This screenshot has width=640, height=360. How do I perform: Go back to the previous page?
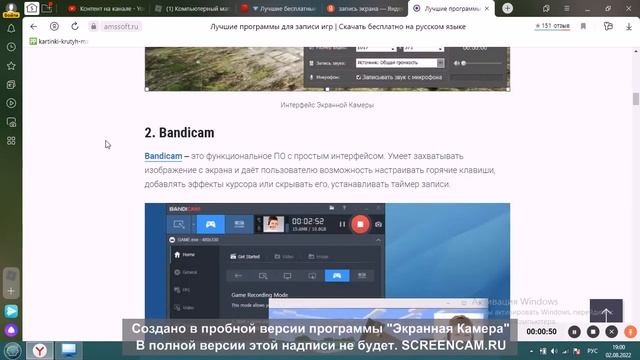[33, 27]
